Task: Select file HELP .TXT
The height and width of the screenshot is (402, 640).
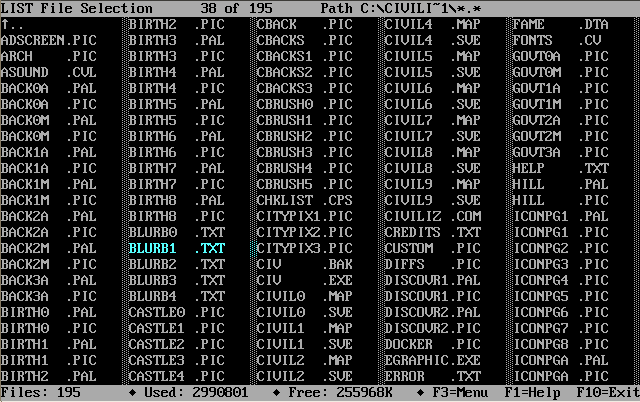Action: tap(560, 168)
